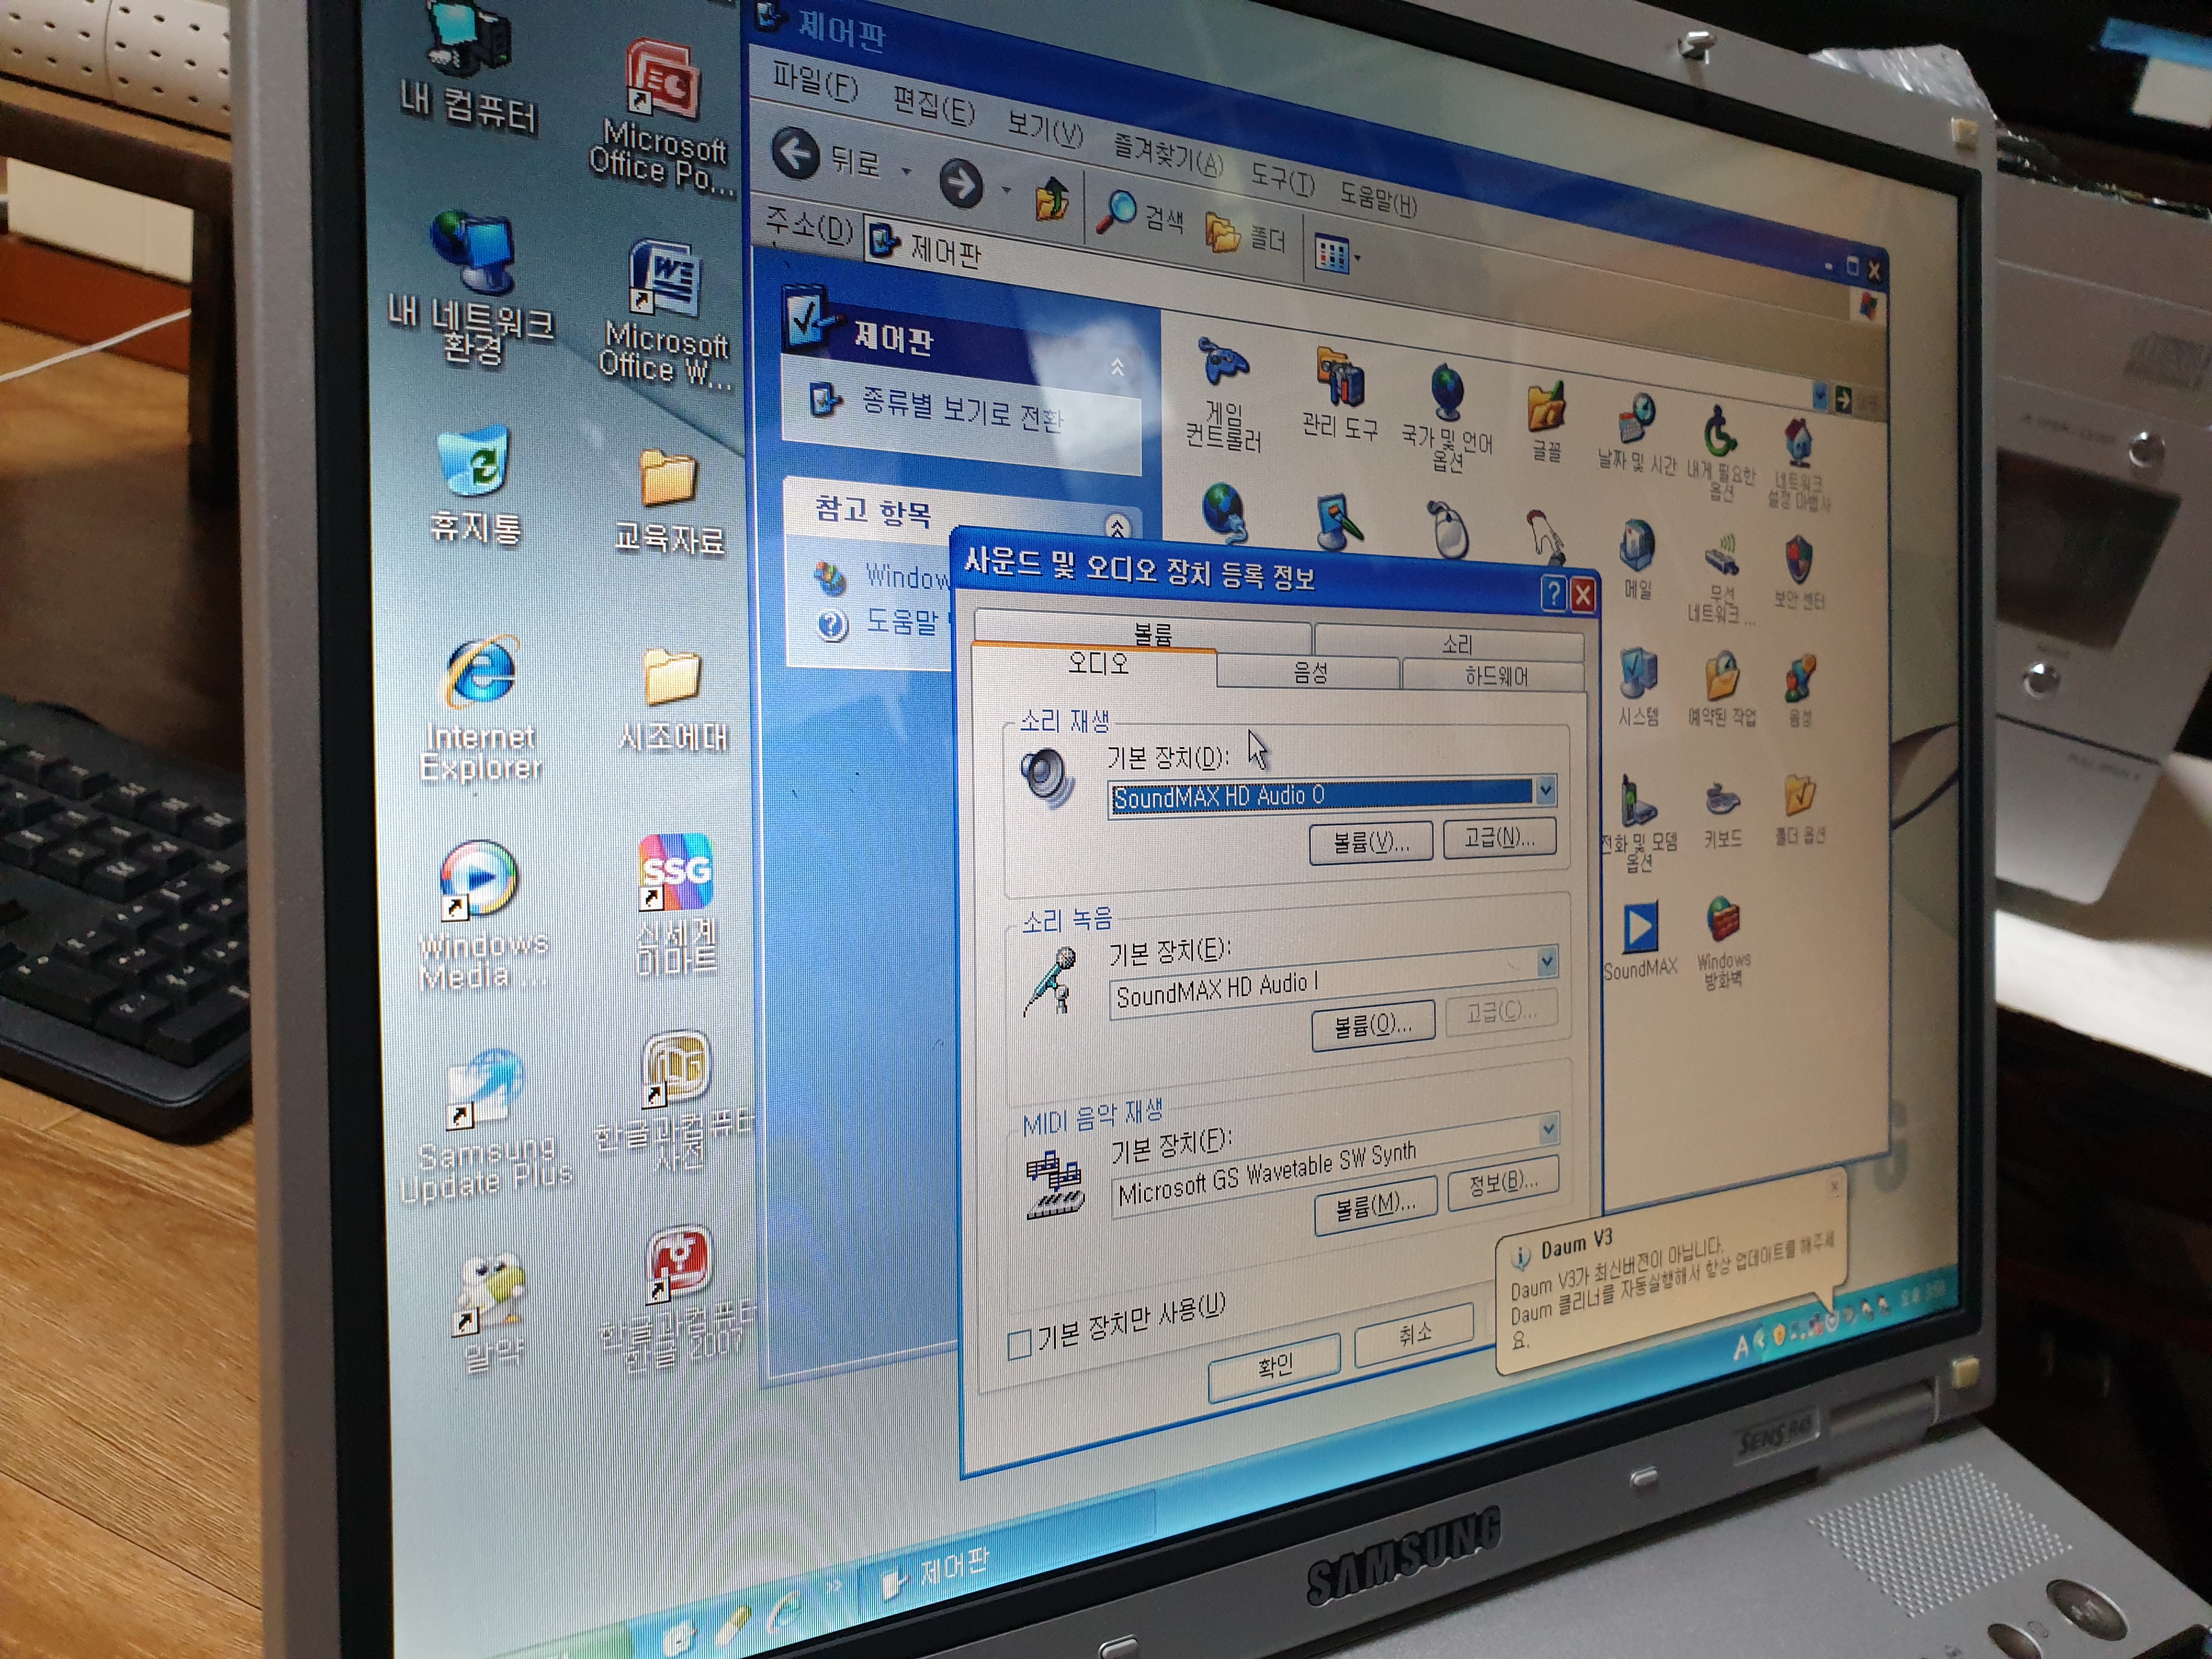Open the 소리 녹음 default device dropdown
2212x1659 pixels.
pyautogui.click(x=1547, y=962)
